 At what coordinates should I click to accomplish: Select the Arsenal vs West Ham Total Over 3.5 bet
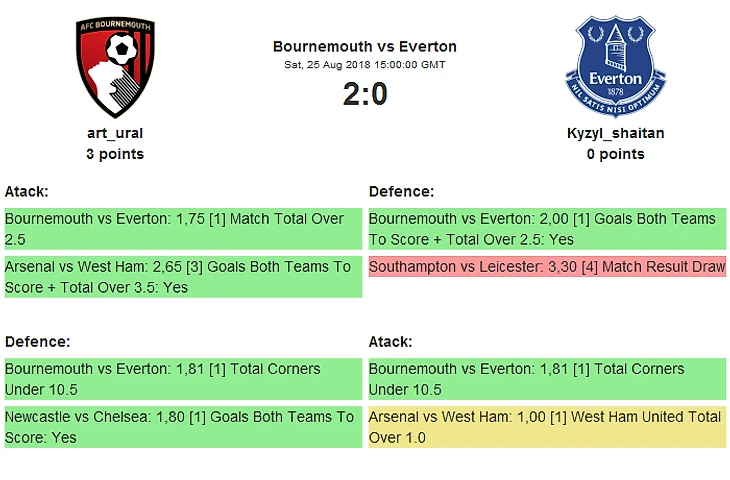[x=182, y=277]
